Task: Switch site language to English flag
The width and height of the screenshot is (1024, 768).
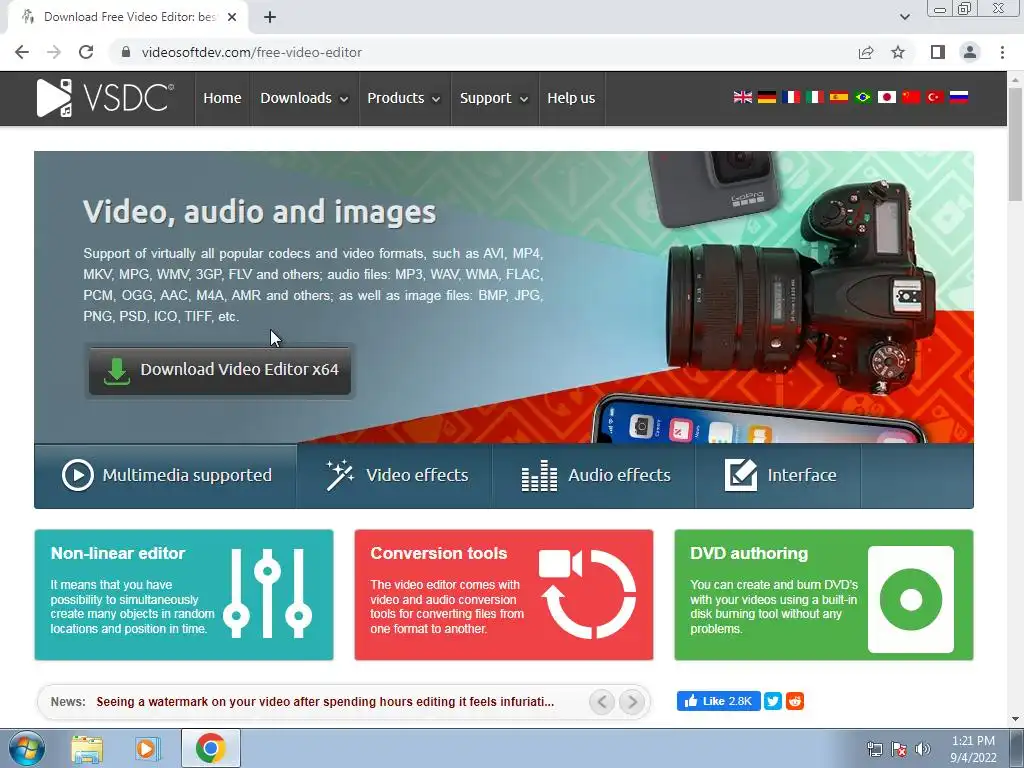Action: point(743,97)
